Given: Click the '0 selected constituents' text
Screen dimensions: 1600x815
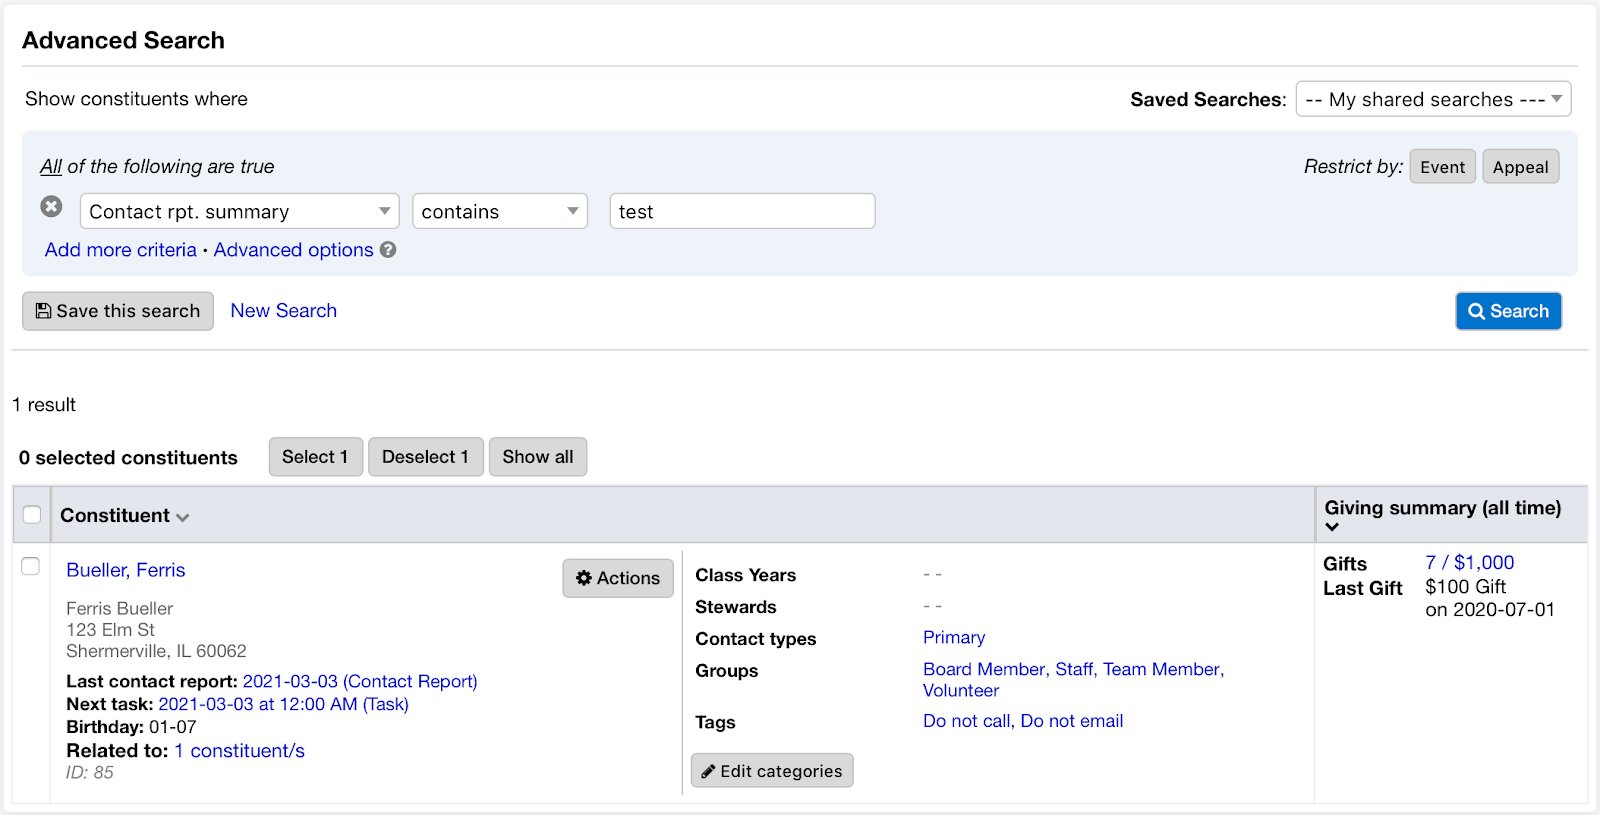Looking at the screenshot, I should [128, 458].
